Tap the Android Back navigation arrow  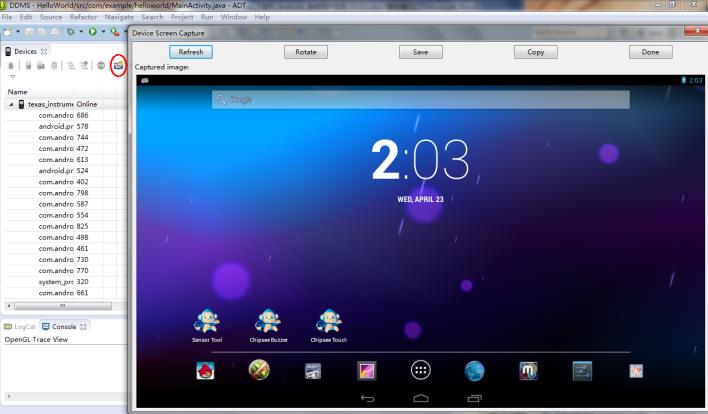[368, 398]
